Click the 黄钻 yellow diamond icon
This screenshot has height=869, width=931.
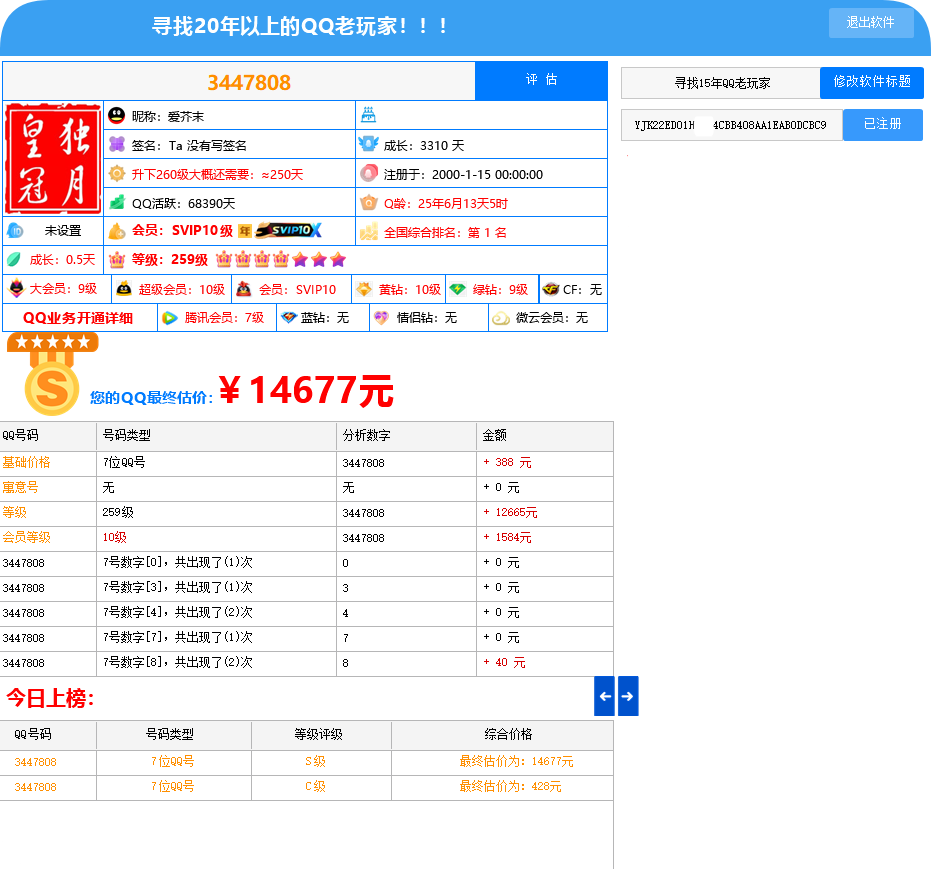(363, 289)
